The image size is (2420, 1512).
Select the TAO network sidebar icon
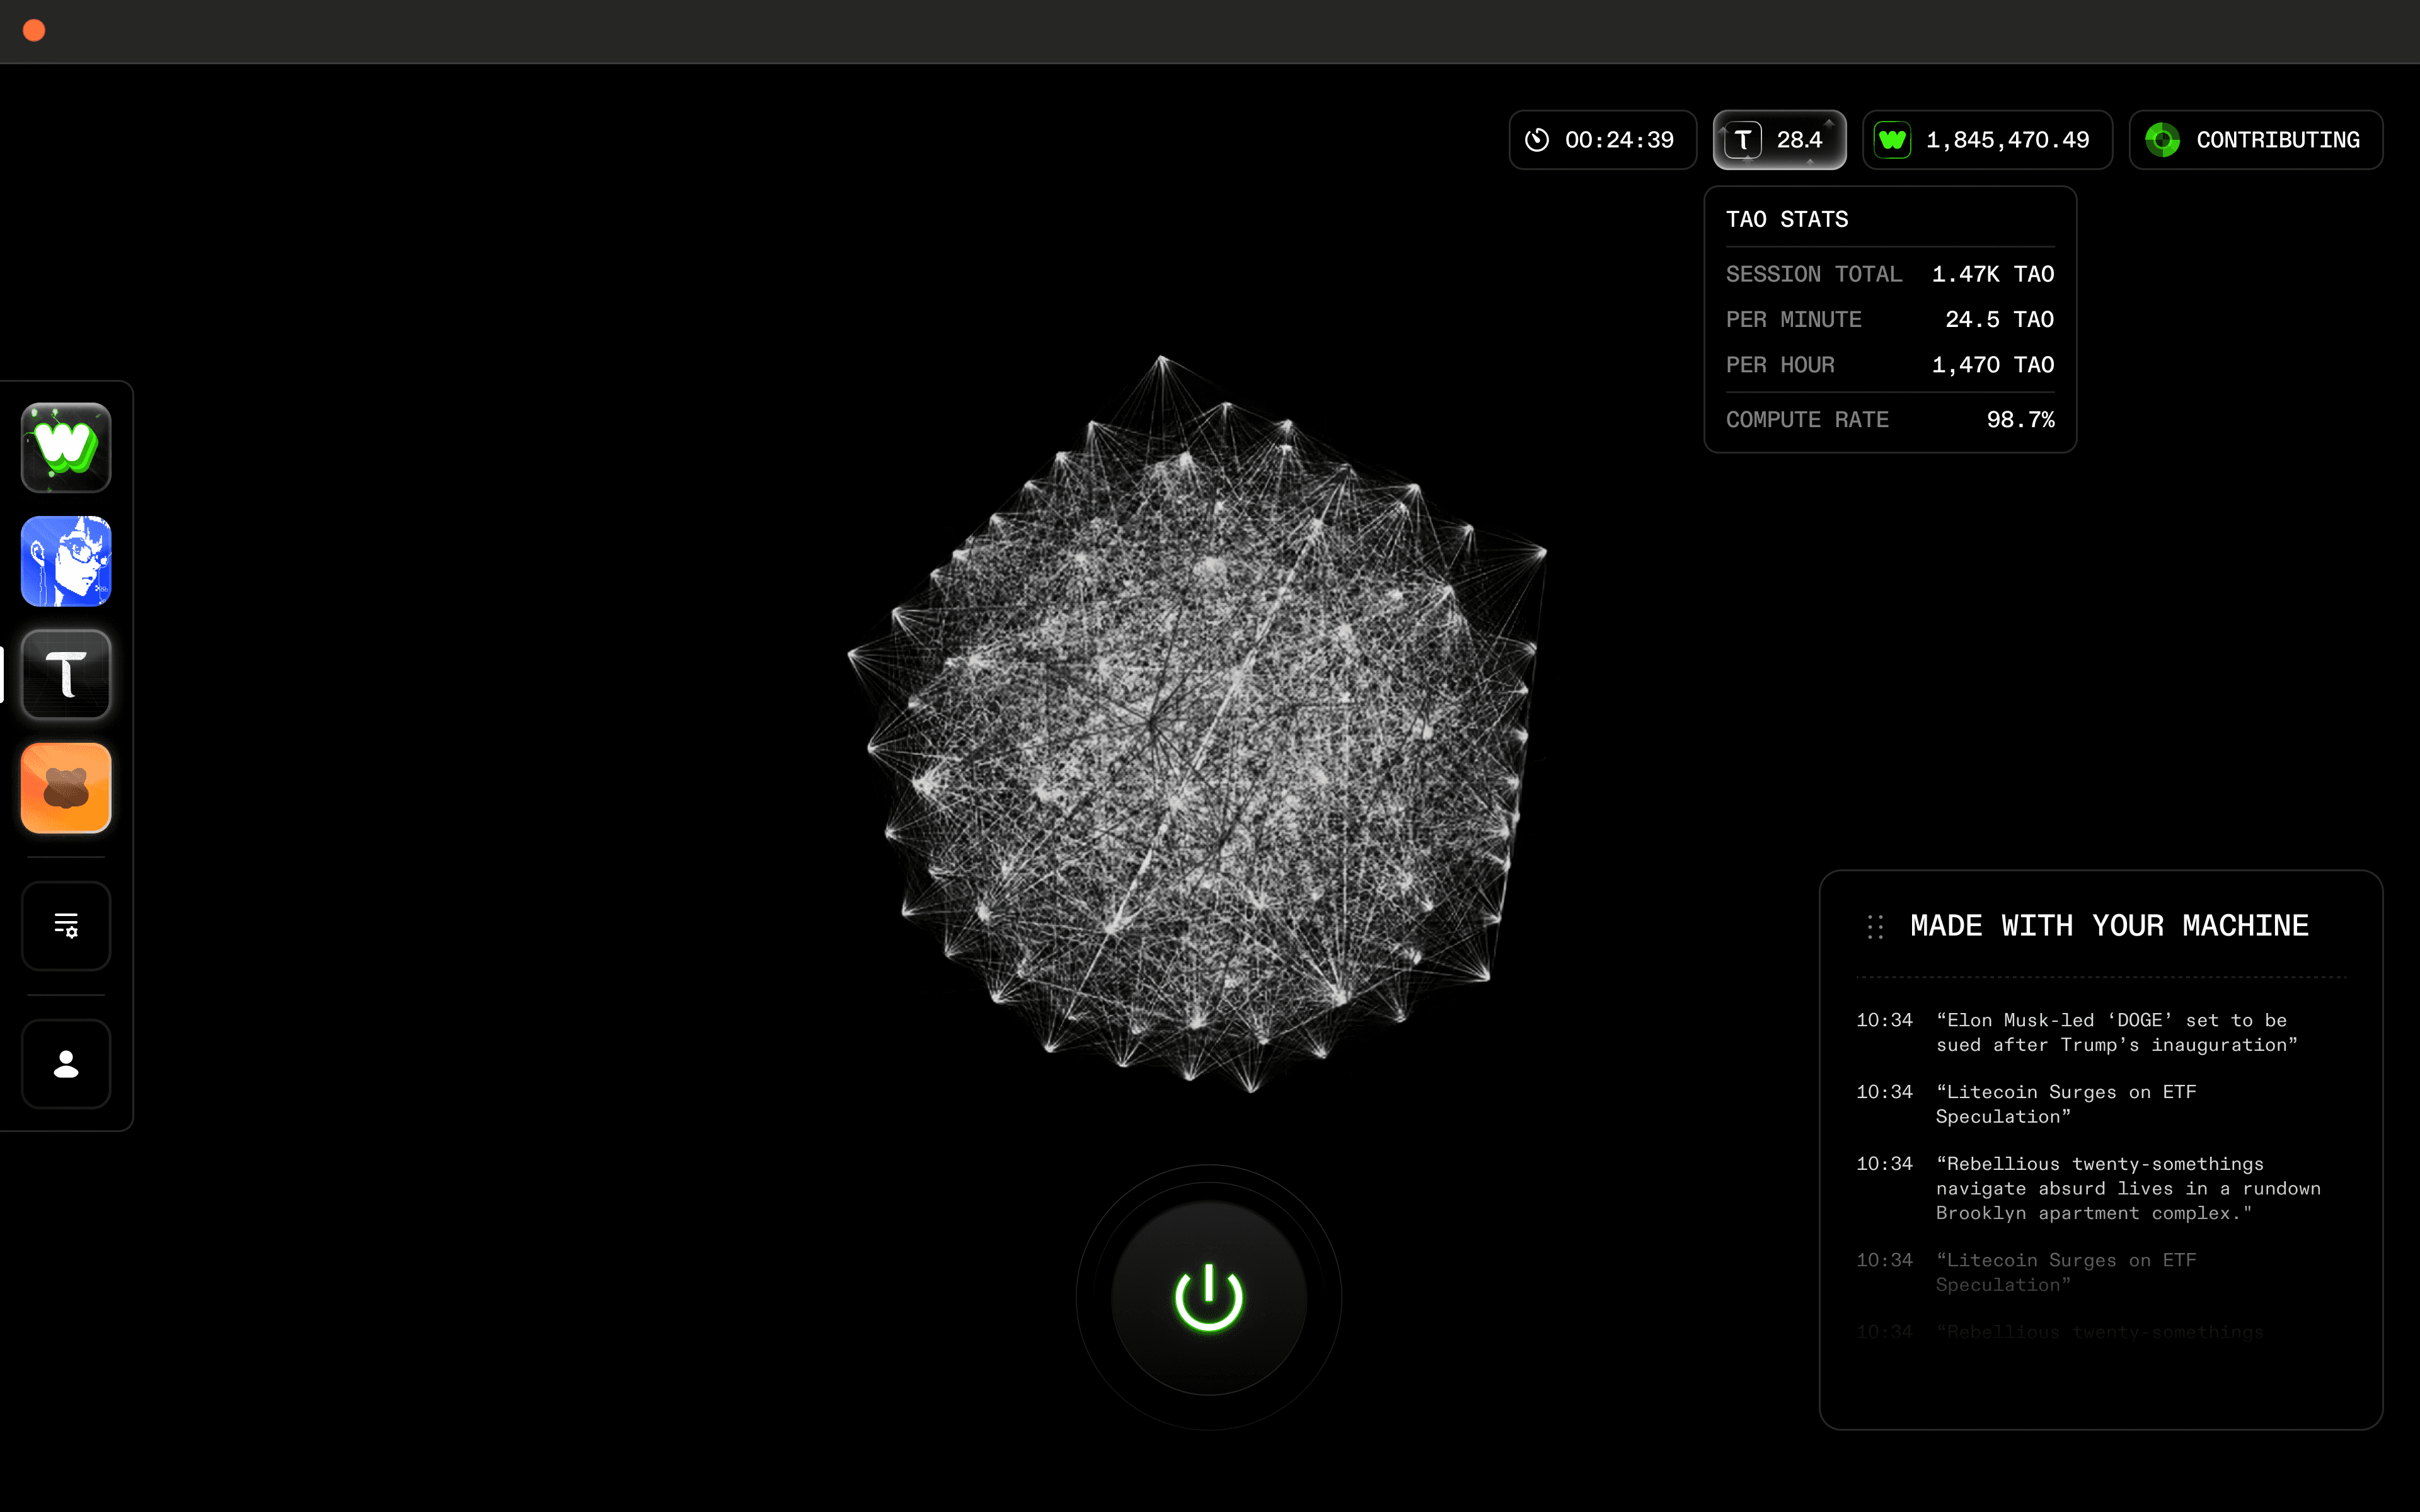click(x=66, y=675)
